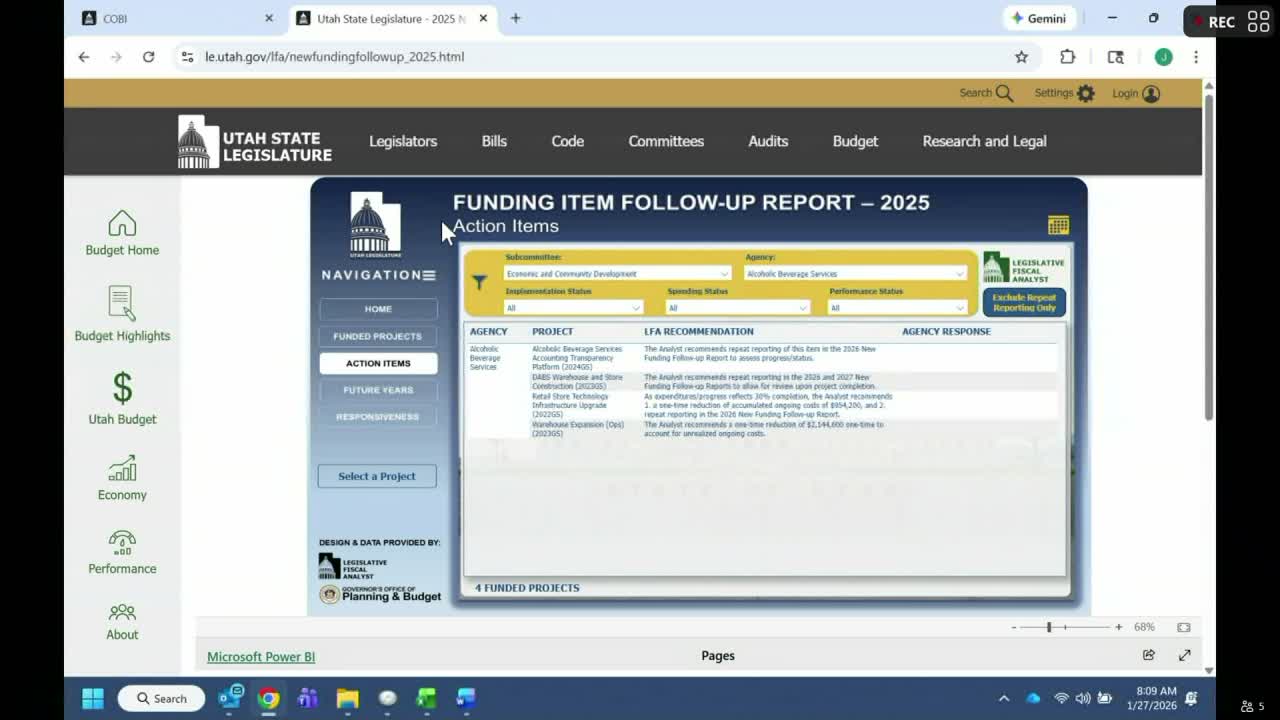Expand the Agency dropdown
This screenshot has width=1280, height=720.
pyautogui.click(x=856, y=274)
